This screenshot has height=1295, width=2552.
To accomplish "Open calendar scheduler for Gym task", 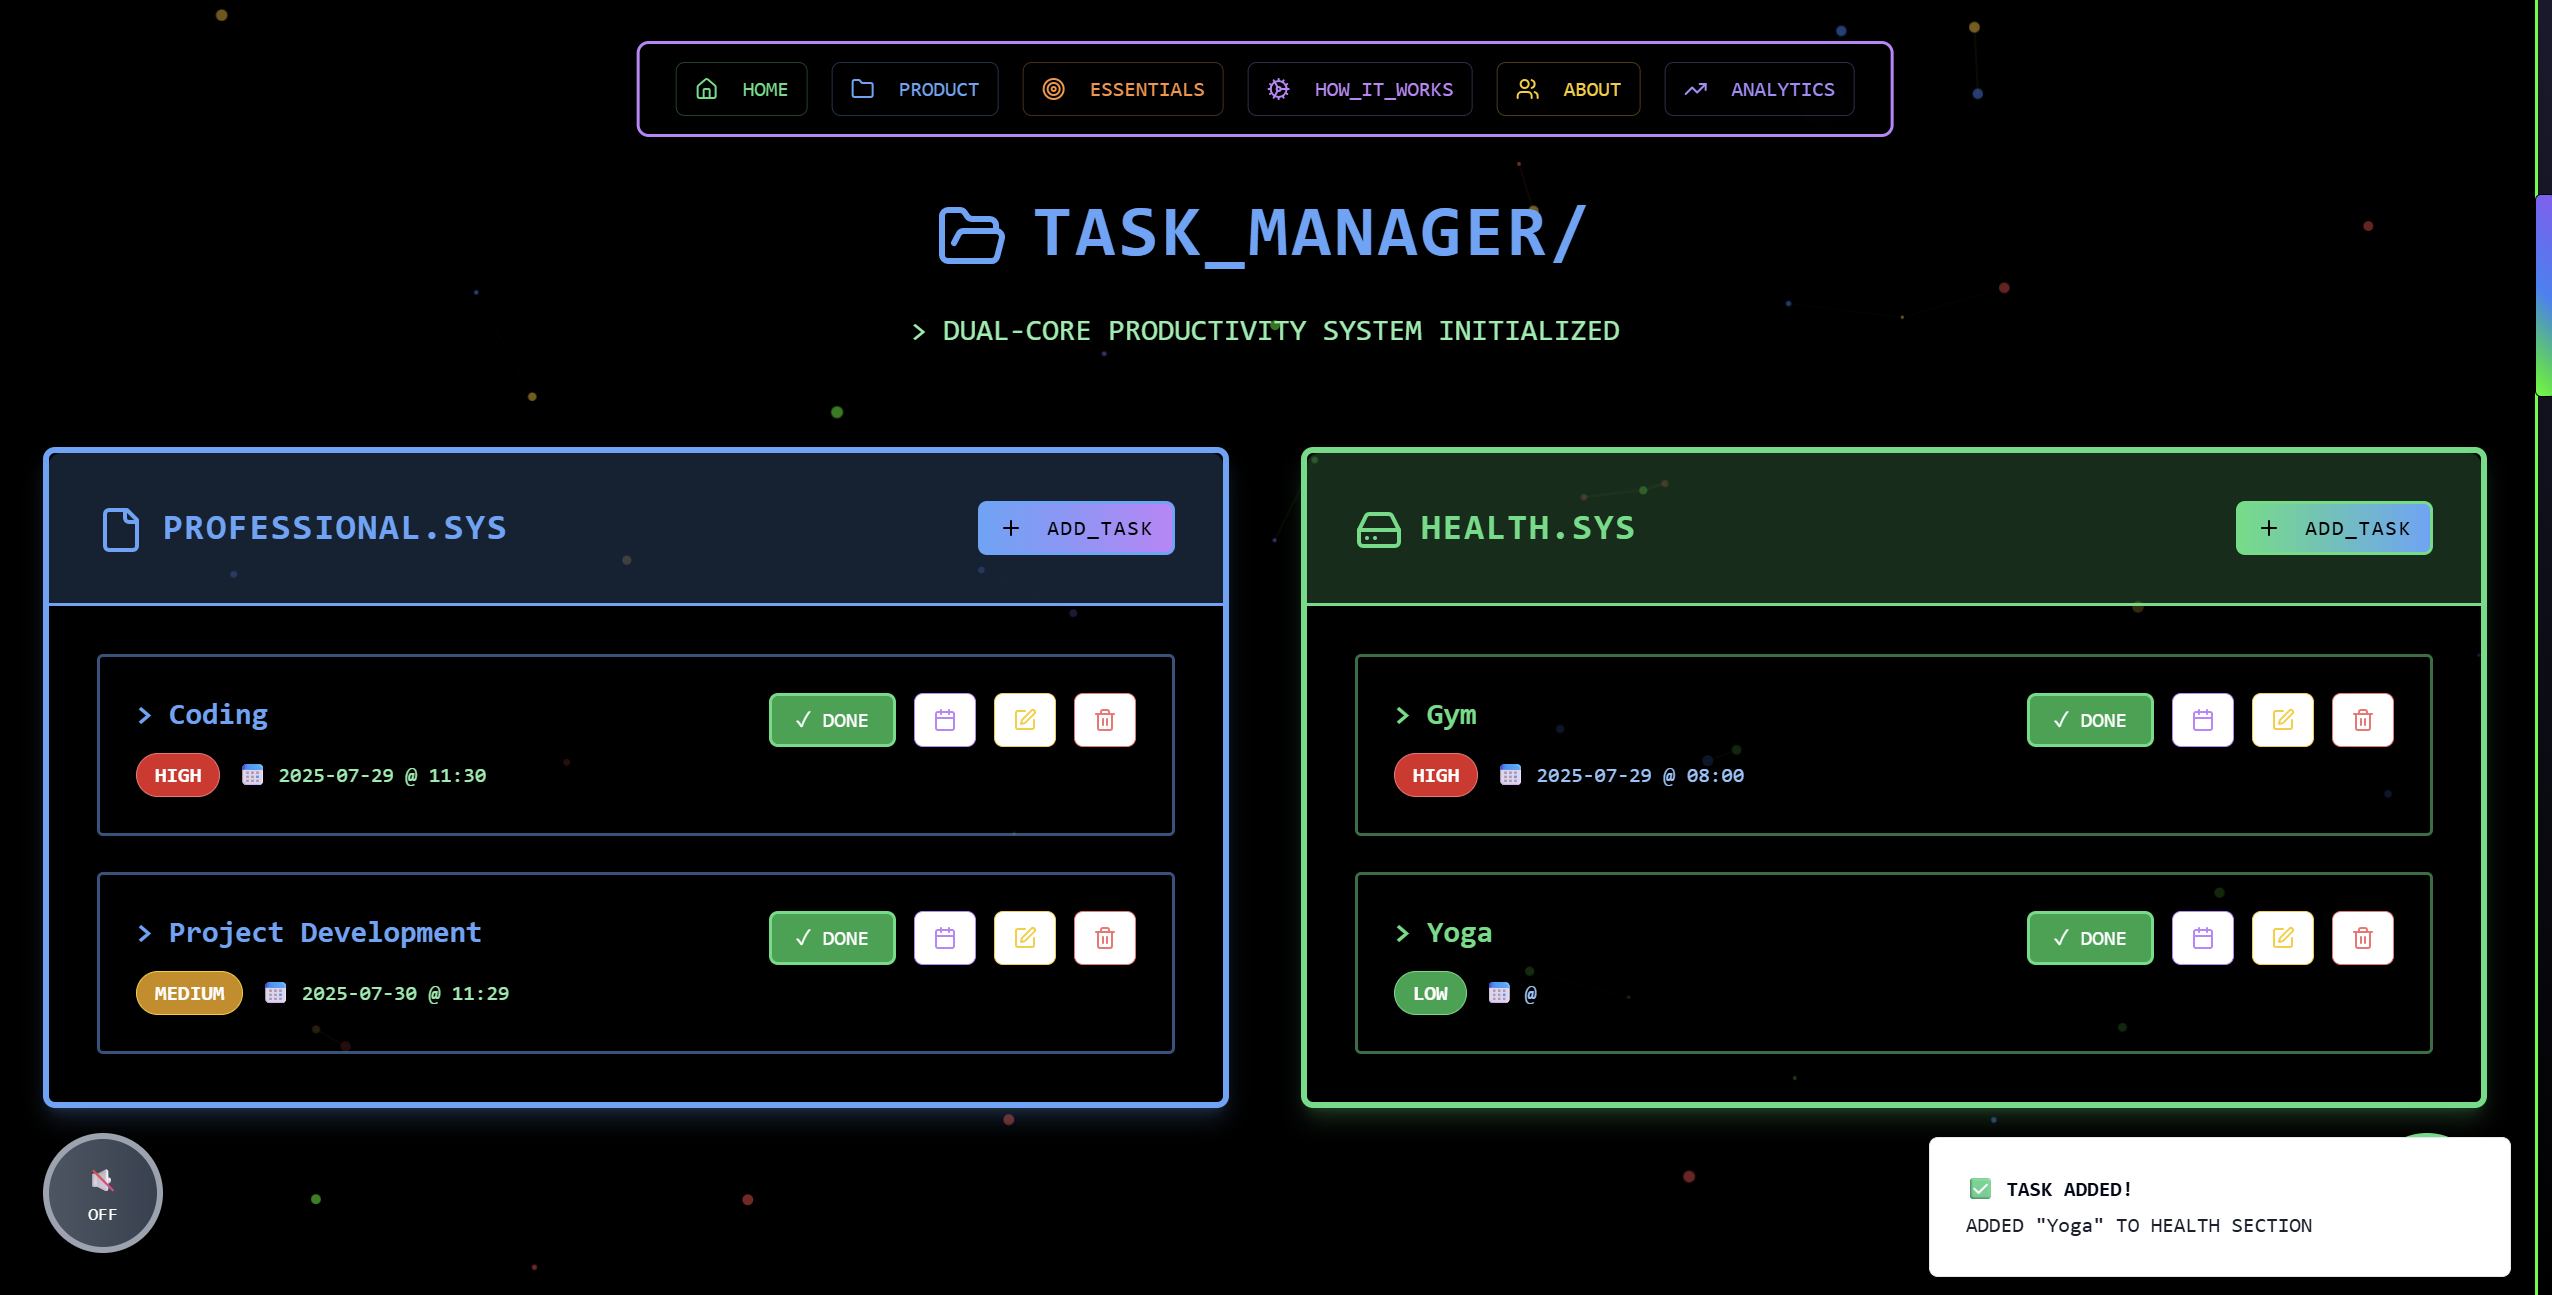I will pos(2202,720).
